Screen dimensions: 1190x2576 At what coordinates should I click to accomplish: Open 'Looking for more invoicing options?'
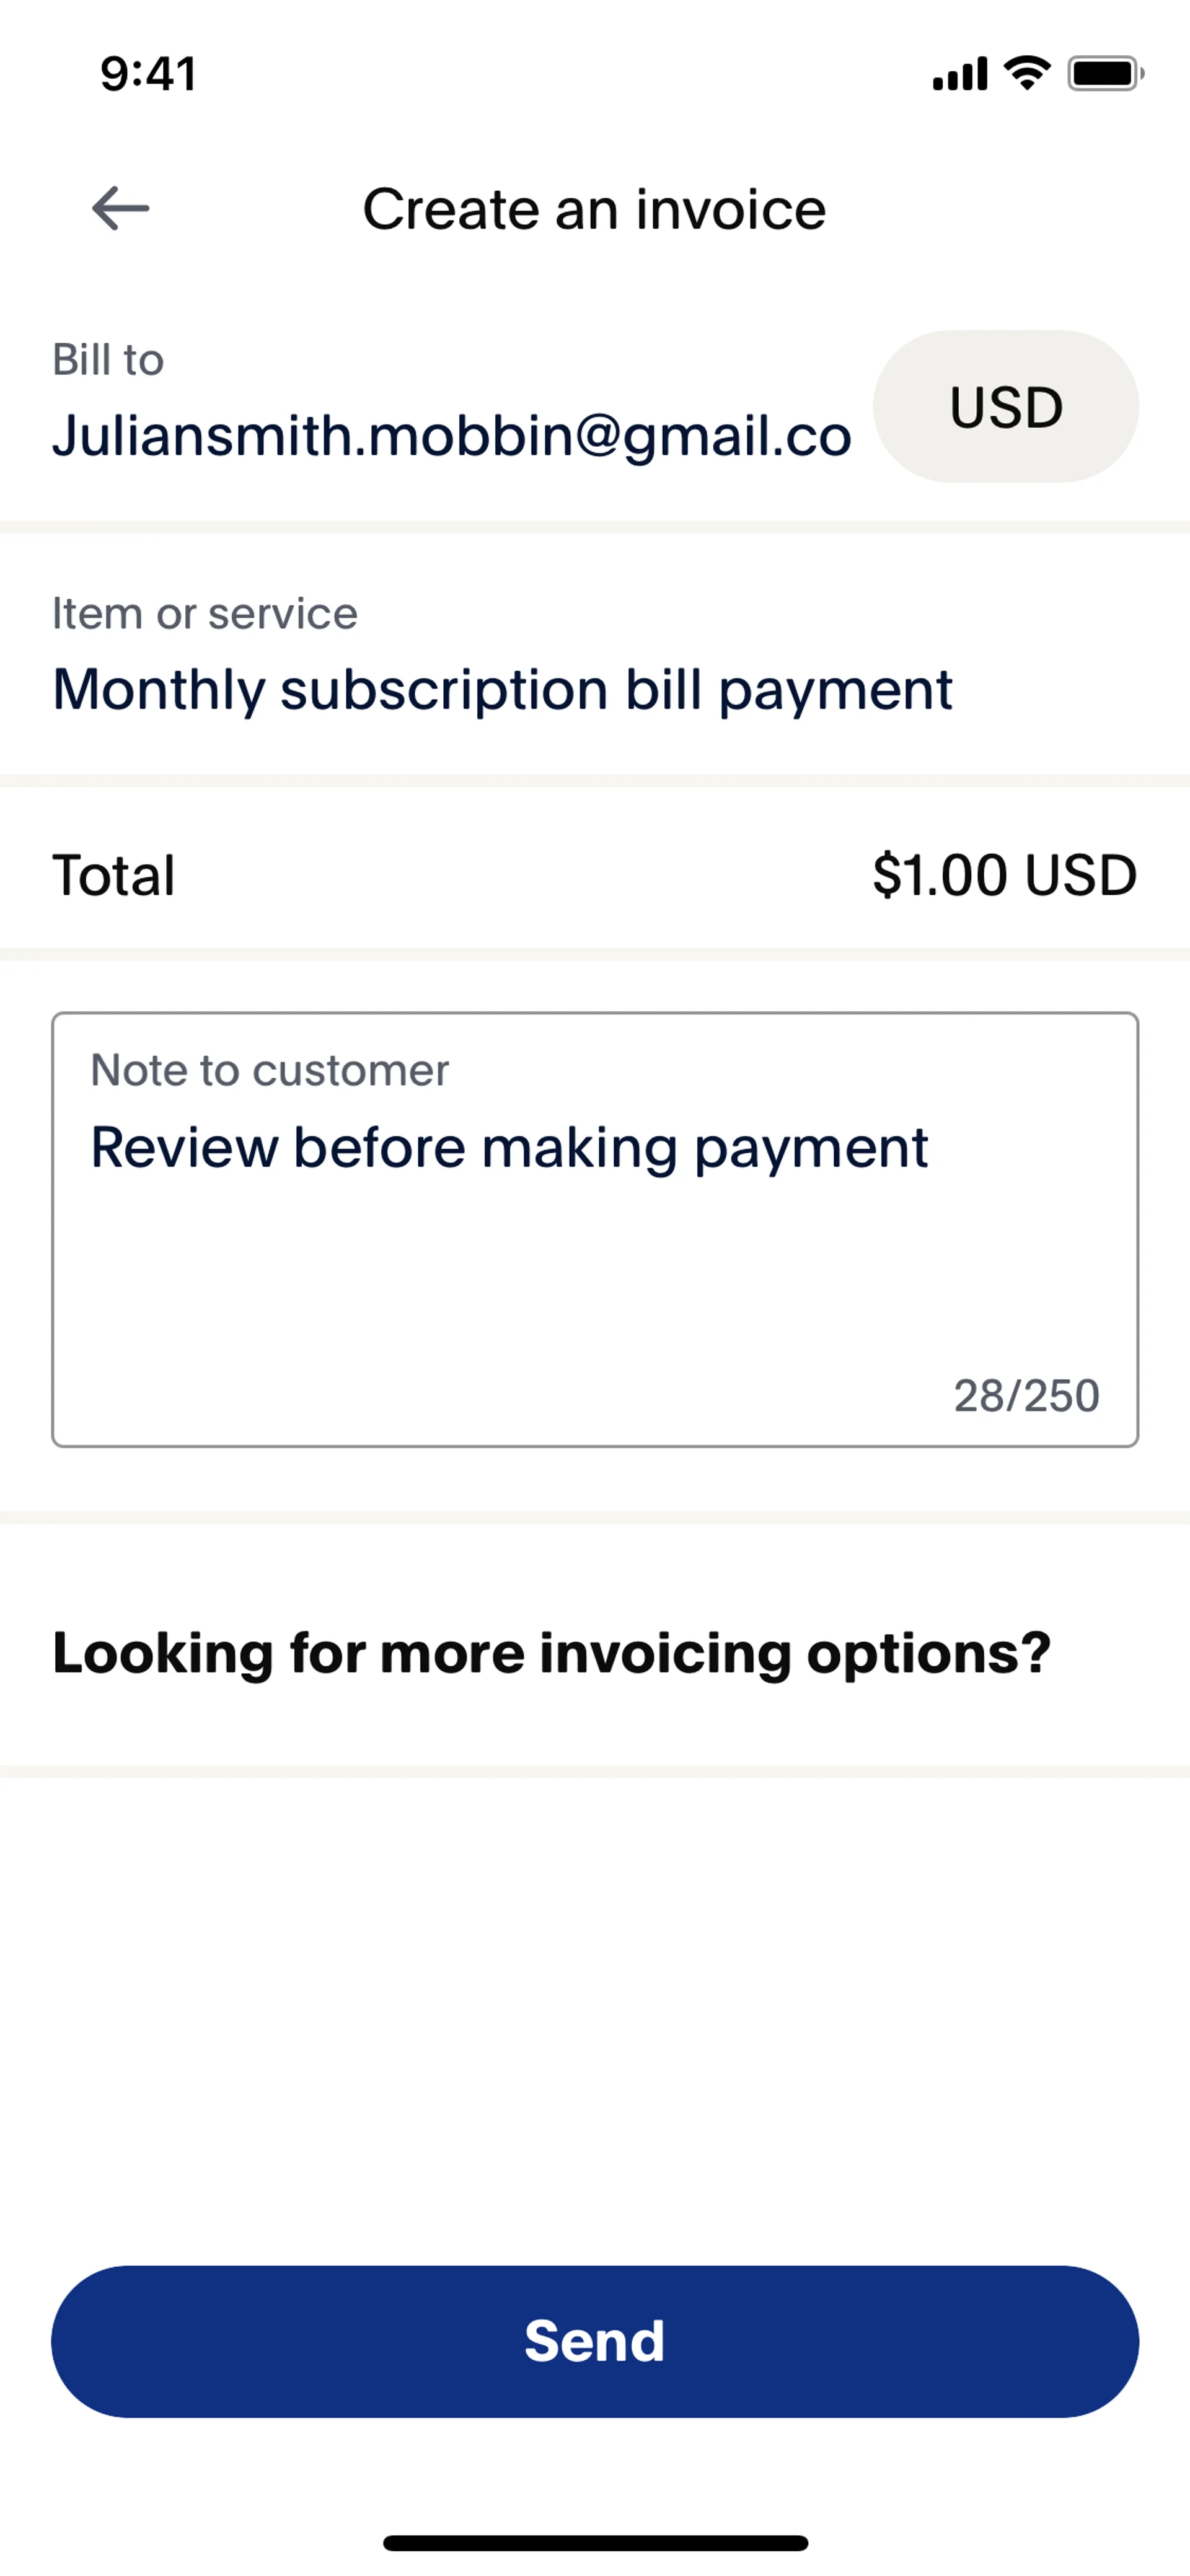(x=551, y=1652)
